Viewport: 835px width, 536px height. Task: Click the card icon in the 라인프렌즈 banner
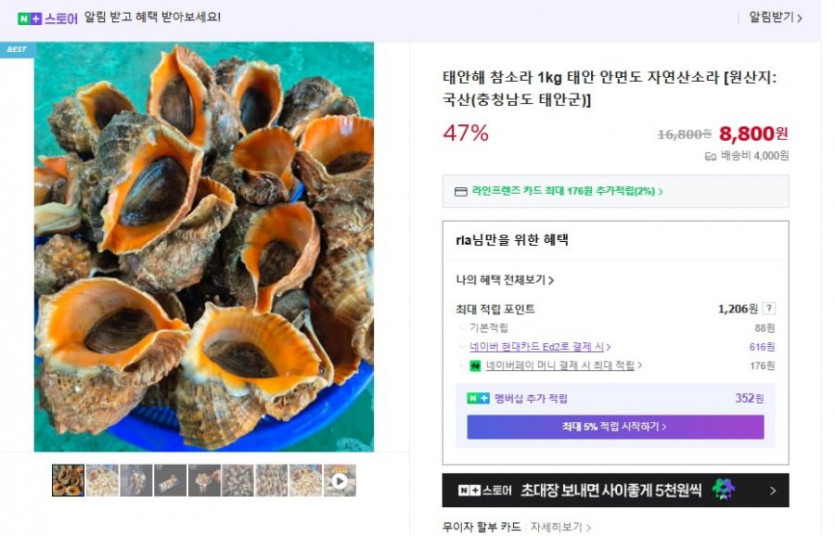(x=460, y=191)
